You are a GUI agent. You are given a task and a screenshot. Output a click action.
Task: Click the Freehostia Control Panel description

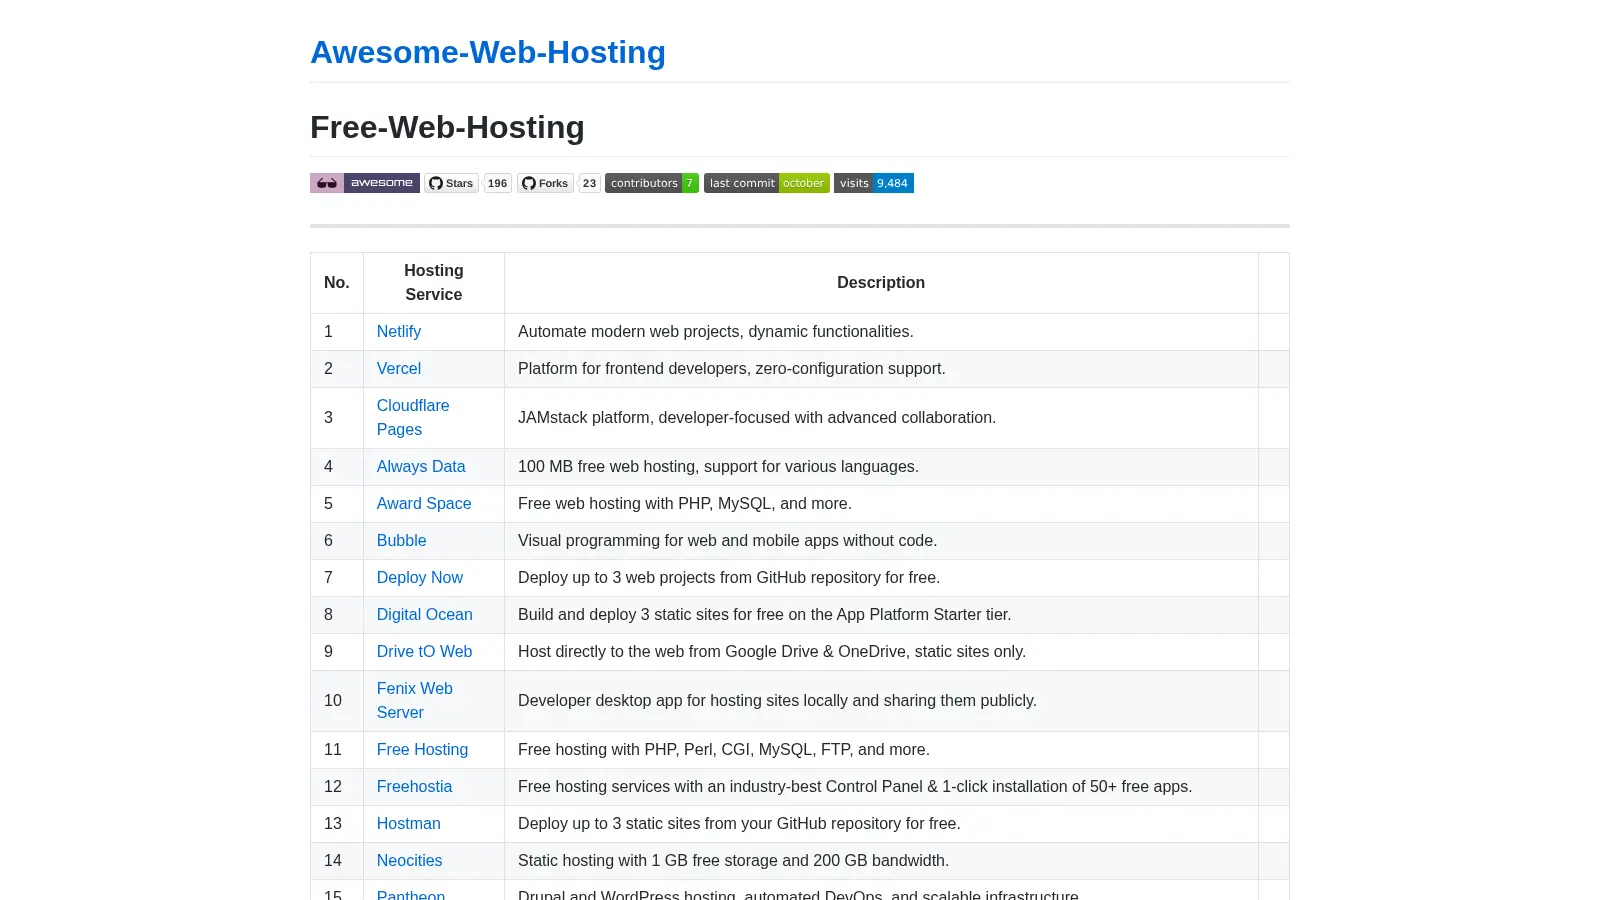tap(855, 786)
